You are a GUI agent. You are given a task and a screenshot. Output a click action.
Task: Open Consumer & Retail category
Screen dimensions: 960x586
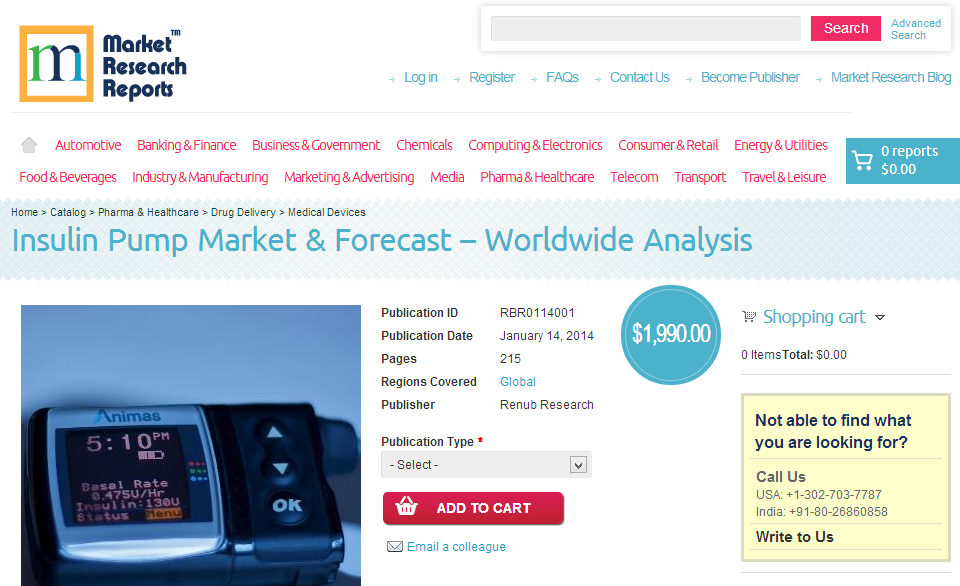(668, 145)
